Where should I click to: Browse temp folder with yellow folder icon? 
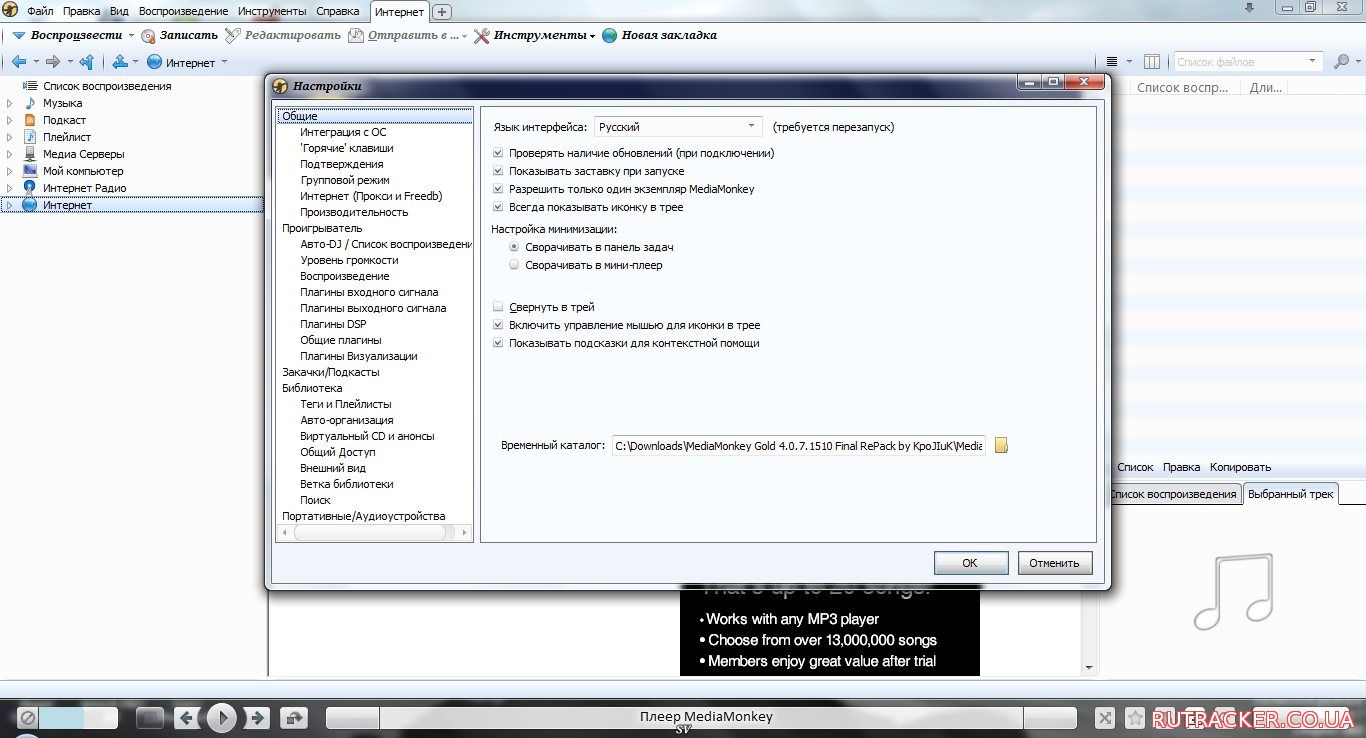pos(1001,446)
